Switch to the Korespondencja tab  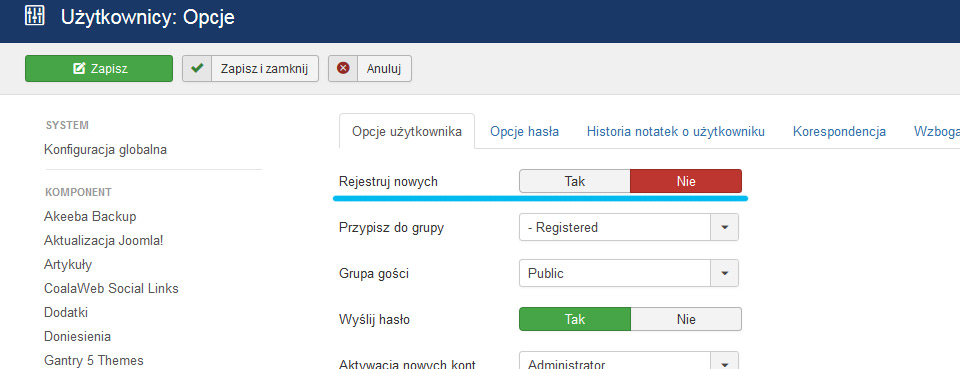(x=839, y=132)
